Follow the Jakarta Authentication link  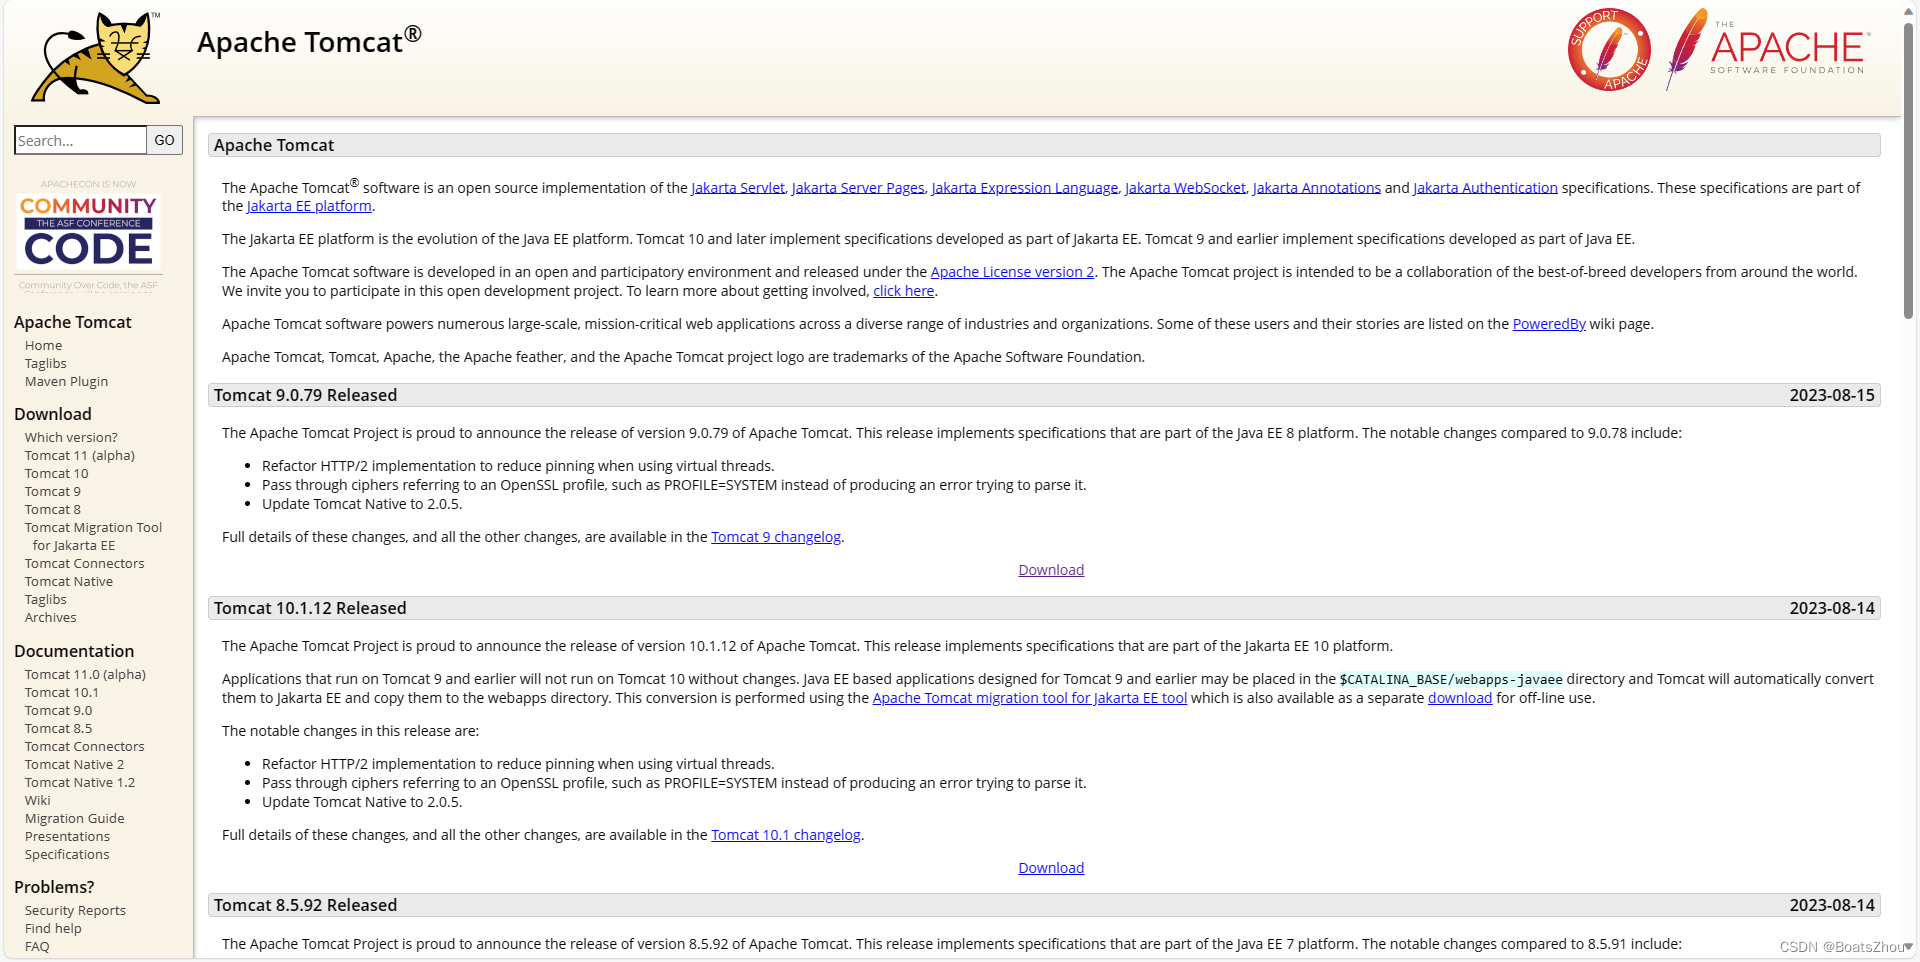1485,188
